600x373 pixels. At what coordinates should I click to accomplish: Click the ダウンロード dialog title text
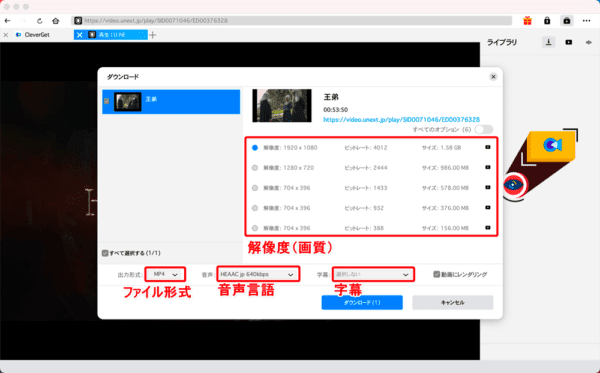coord(123,77)
